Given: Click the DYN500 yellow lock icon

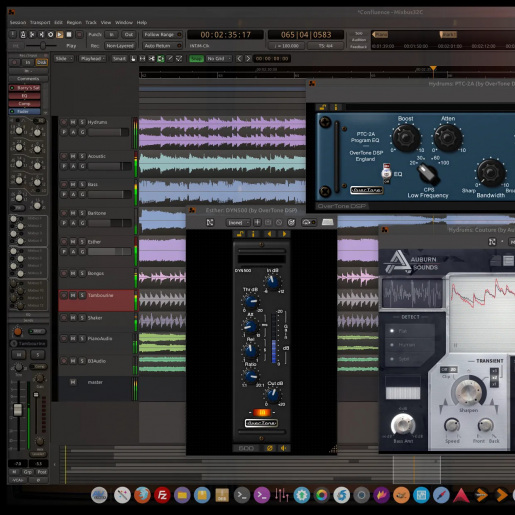Looking at the screenshot, I should [240, 234].
